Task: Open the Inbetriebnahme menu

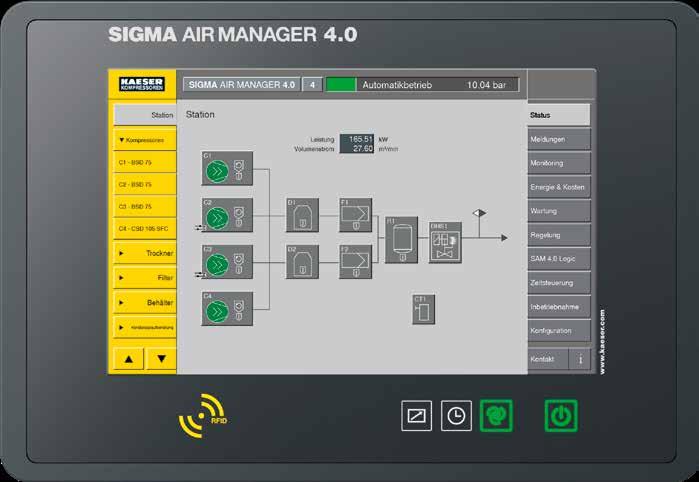Action: click(559, 307)
